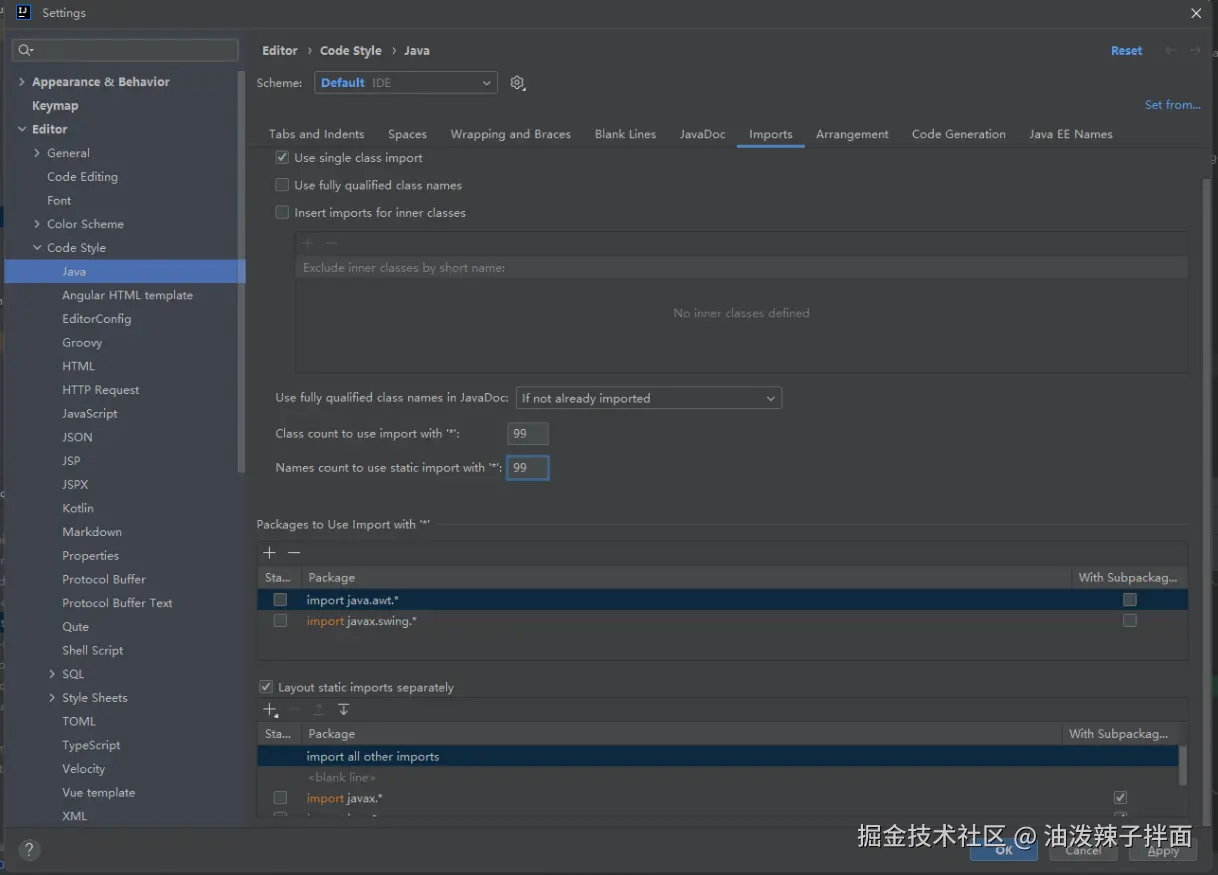The height and width of the screenshot is (875, 1218).
Task: Click the settings search field
Action: (x=125, y=50)
